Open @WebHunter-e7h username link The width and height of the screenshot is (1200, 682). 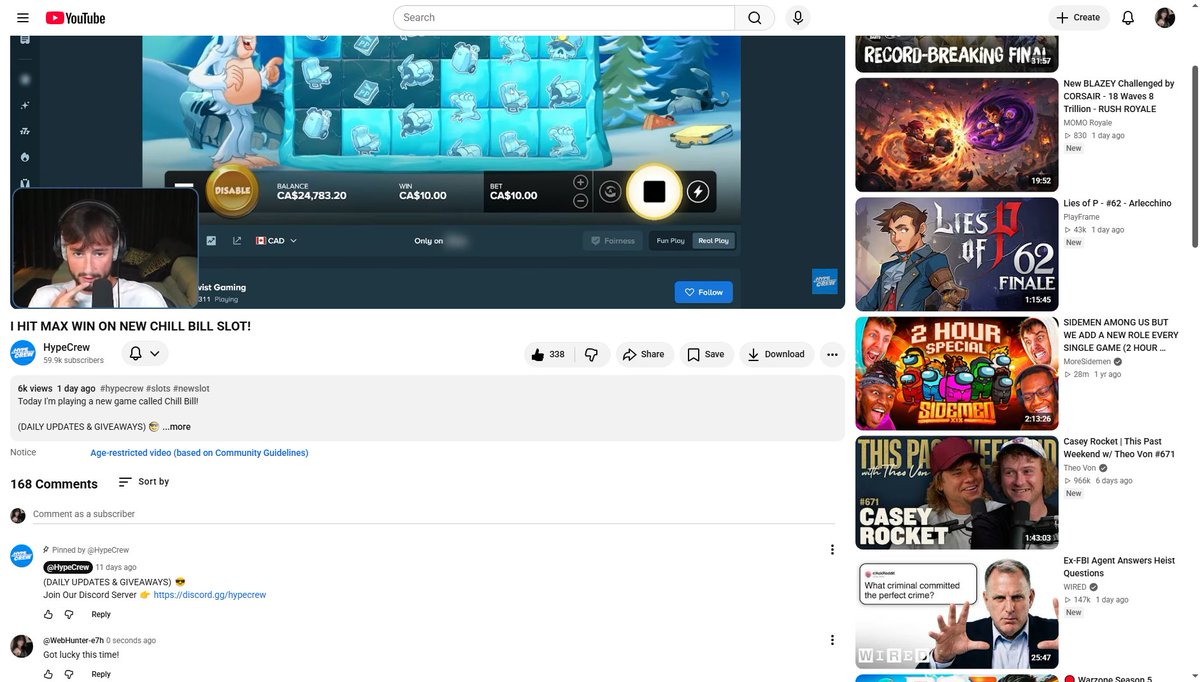coord(73,640)
